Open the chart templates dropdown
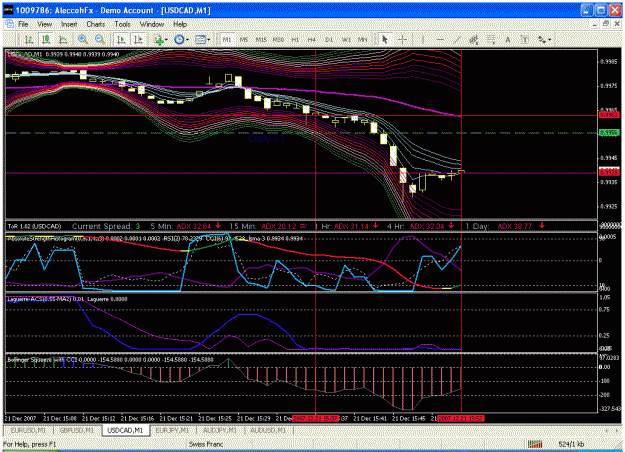 coord(202,39)
